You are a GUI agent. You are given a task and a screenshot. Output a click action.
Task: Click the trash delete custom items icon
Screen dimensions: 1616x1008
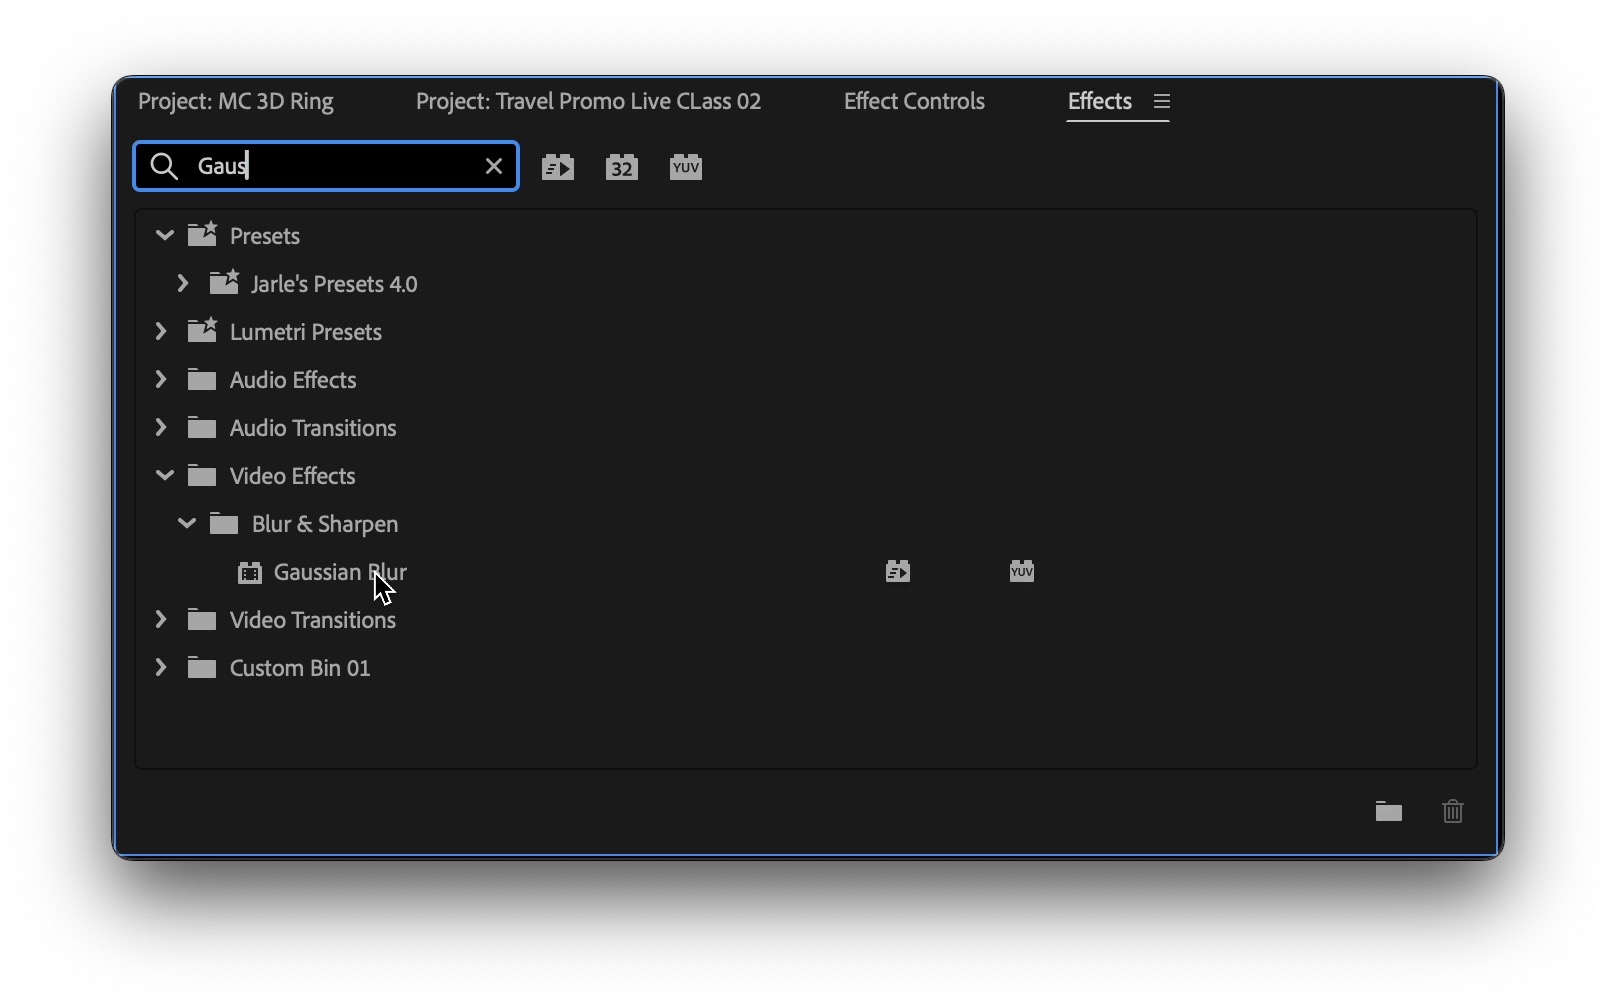pyautogui.click(x=1453, y=811)
